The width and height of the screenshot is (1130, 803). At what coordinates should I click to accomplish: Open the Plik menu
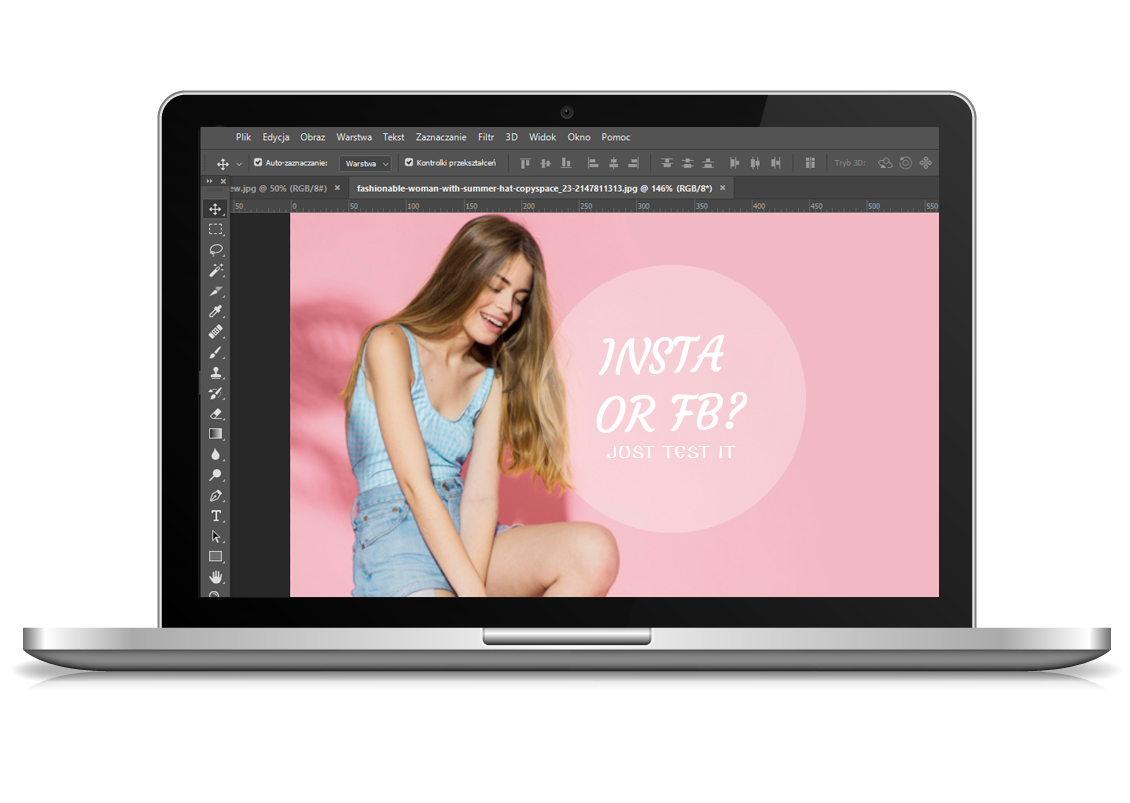[x=244, y=137]
